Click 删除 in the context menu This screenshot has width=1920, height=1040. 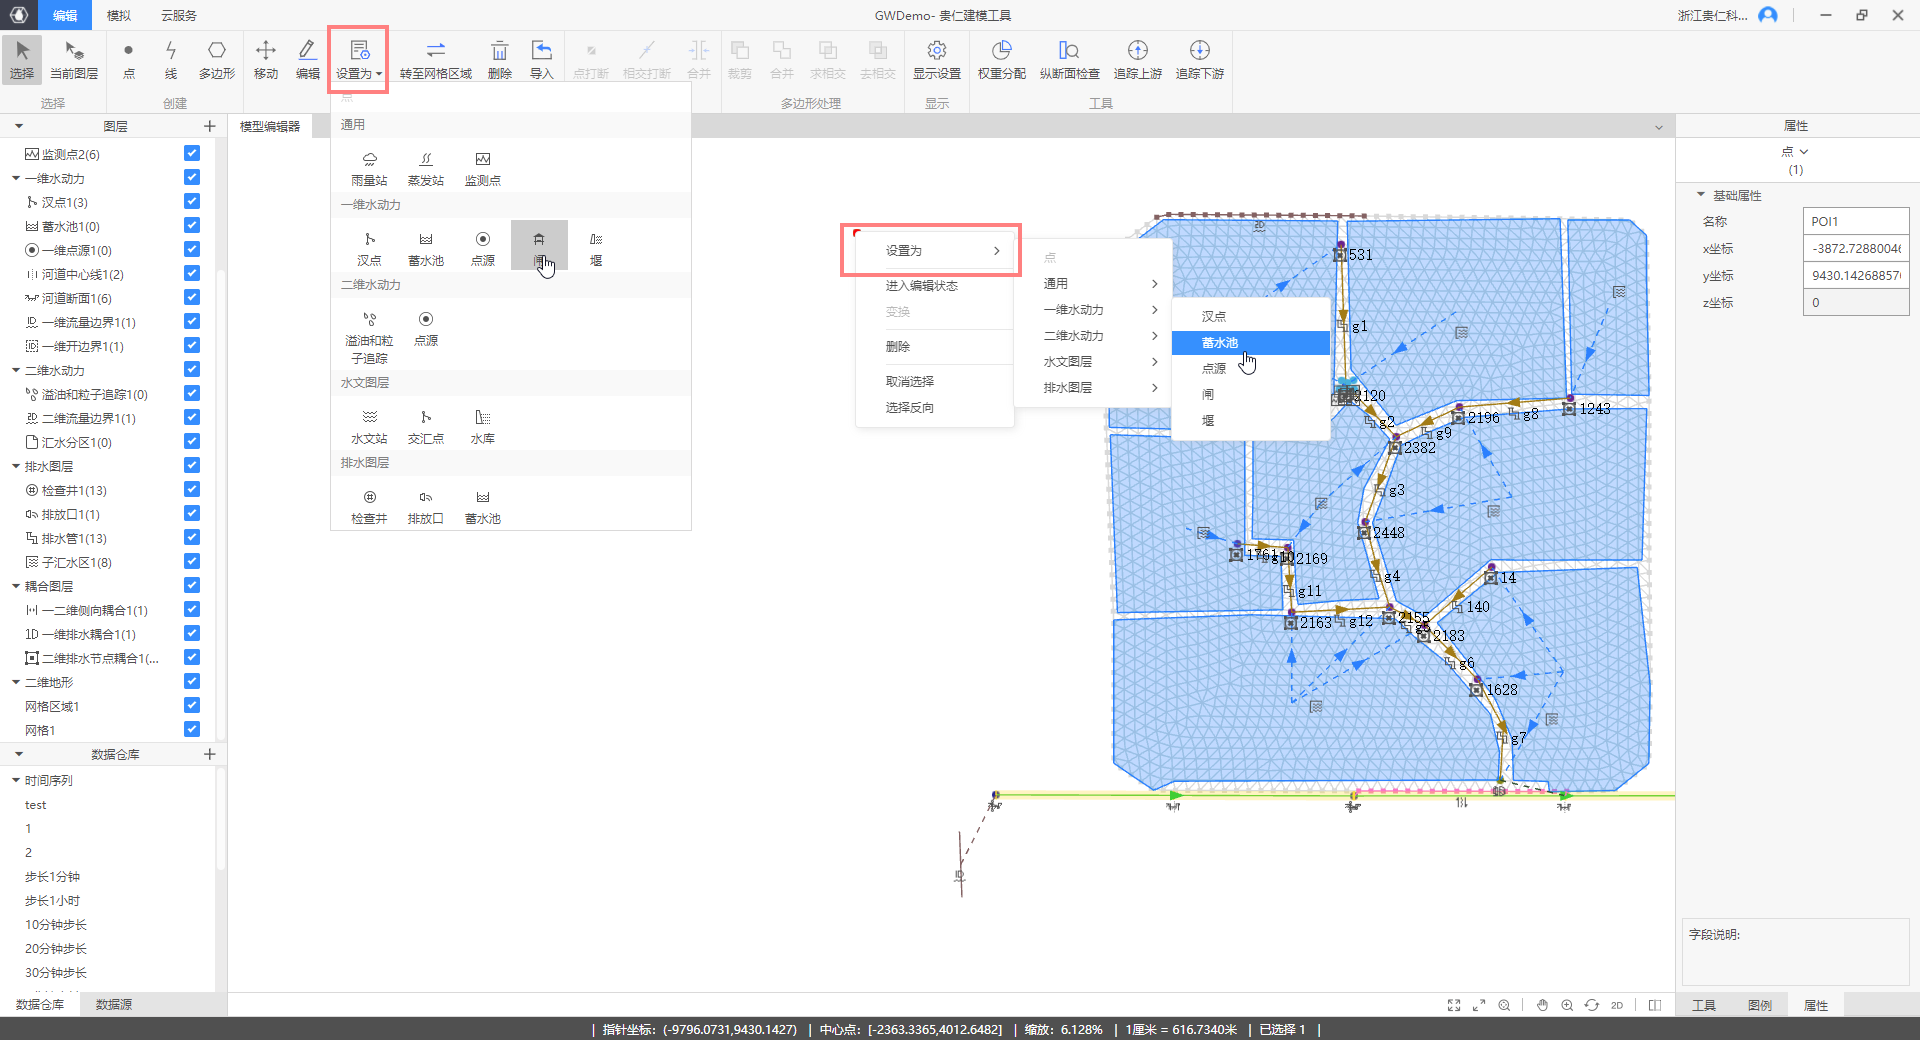click(898, 347)
